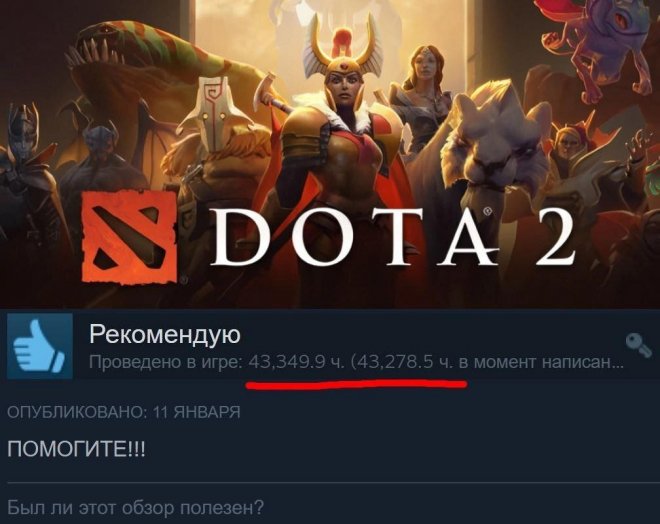The image size is (660, 524).
Task: Click the Был ли этот обзор полезен? prompt
Action: [136, 508]
